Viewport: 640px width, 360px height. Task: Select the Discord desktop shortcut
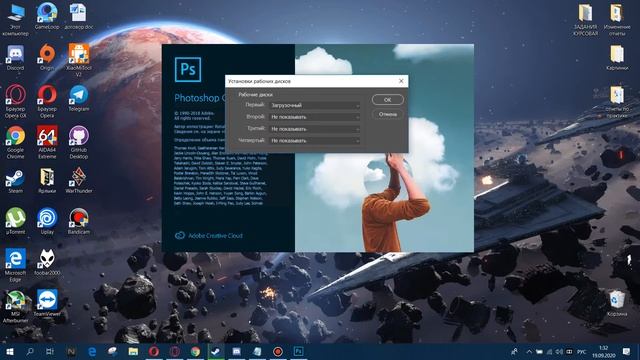coord(16,57)
